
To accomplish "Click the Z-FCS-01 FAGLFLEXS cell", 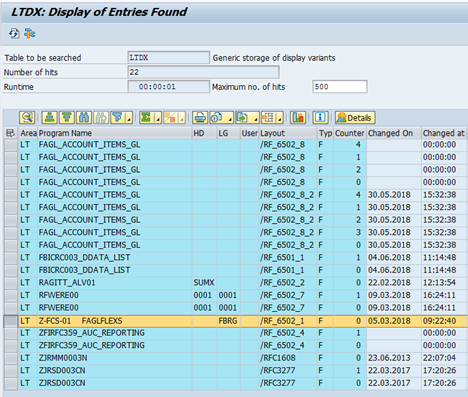I will [x=115, y=321].
